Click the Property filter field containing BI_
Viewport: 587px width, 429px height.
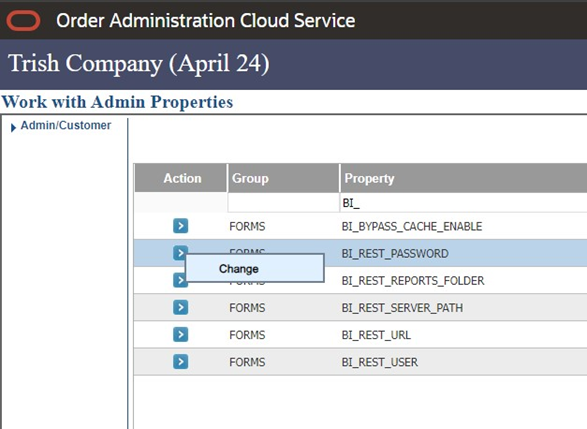(x=463, y=203)
